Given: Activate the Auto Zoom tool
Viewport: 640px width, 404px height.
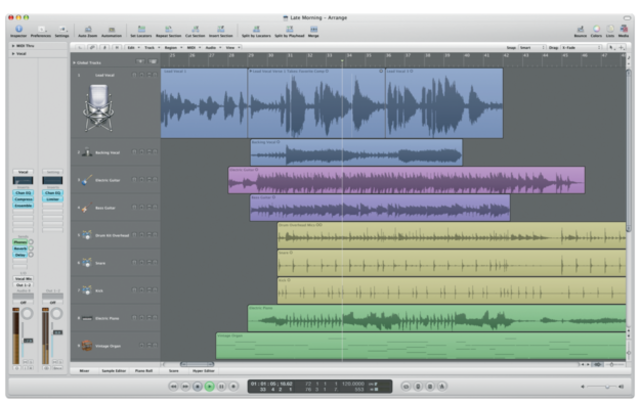Looking at the screenshot, I should [x=88, y=29].
